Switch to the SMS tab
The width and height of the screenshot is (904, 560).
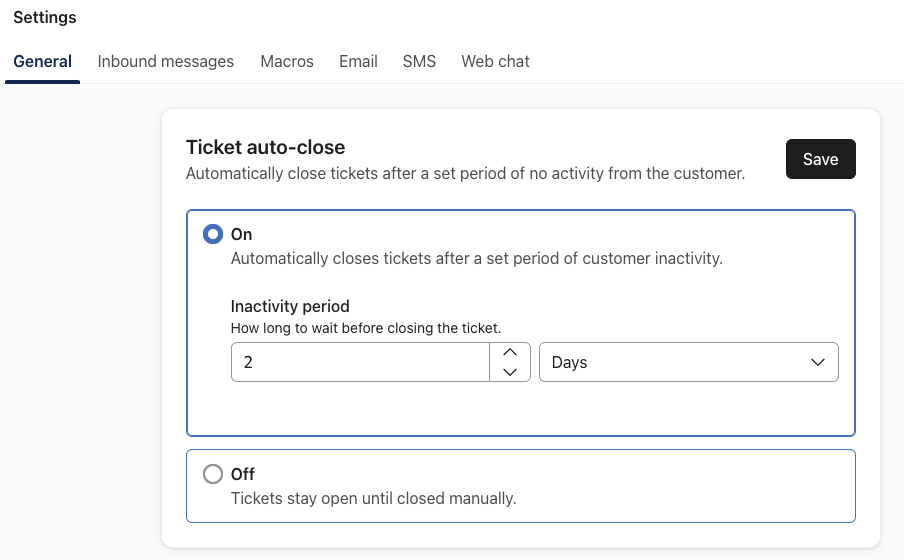click(x=420, y=61)
